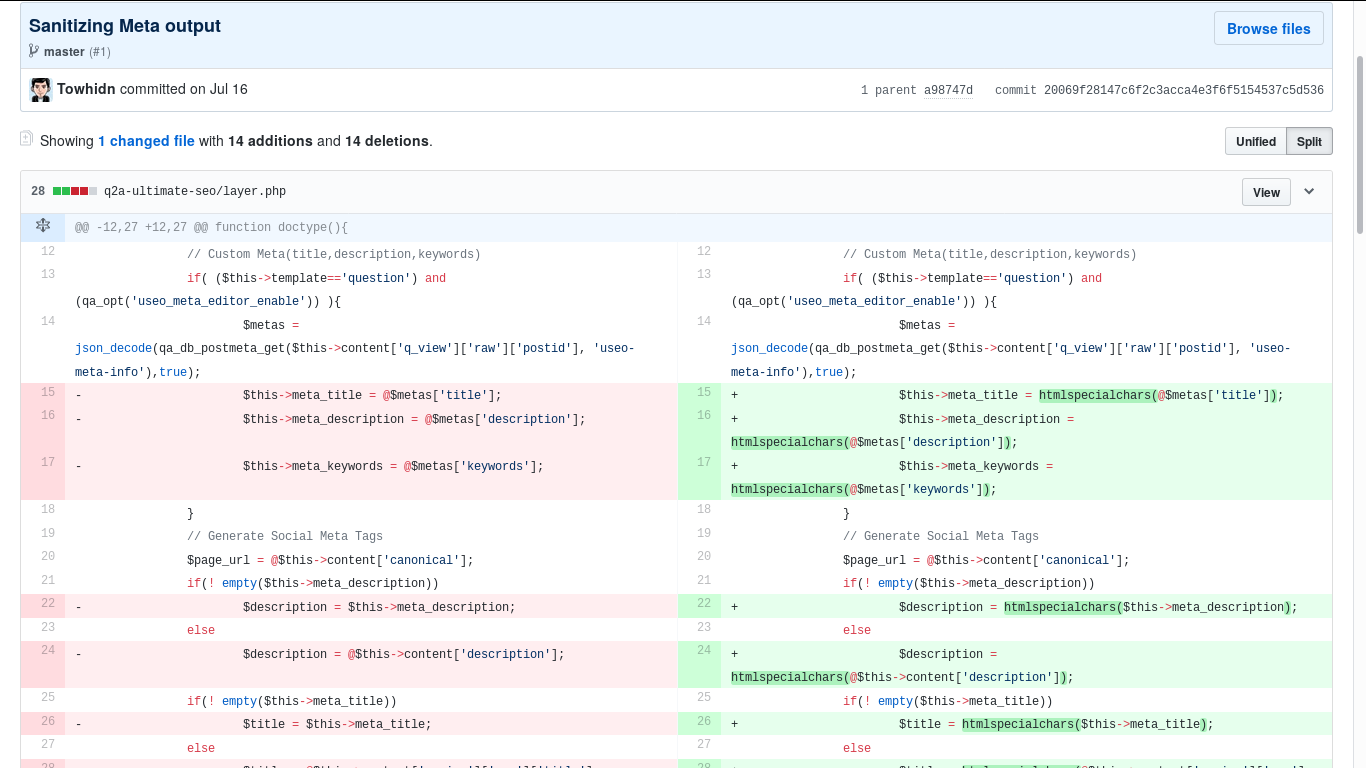Switch to Unified diff view

tap(1255, 141)
